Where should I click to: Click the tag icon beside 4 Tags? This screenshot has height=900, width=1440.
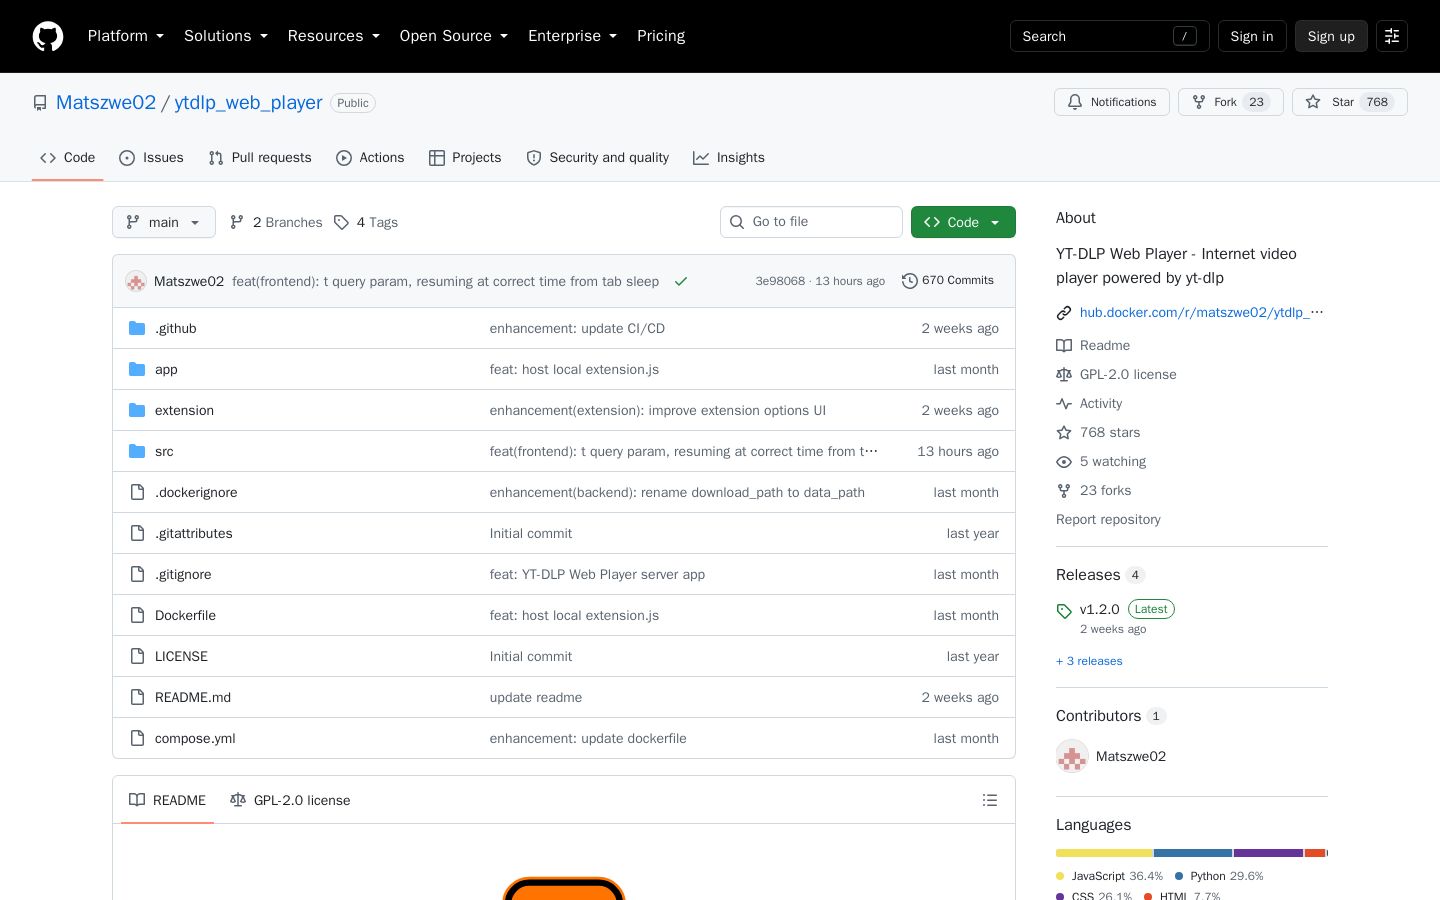coord(341,222)
